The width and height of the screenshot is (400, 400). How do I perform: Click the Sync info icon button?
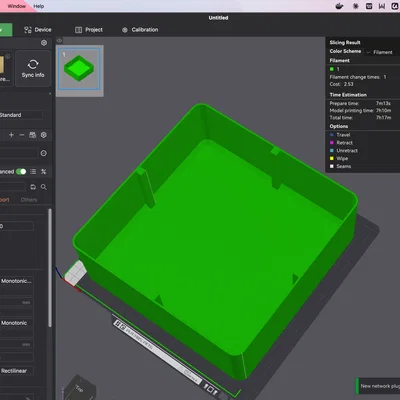33,69
